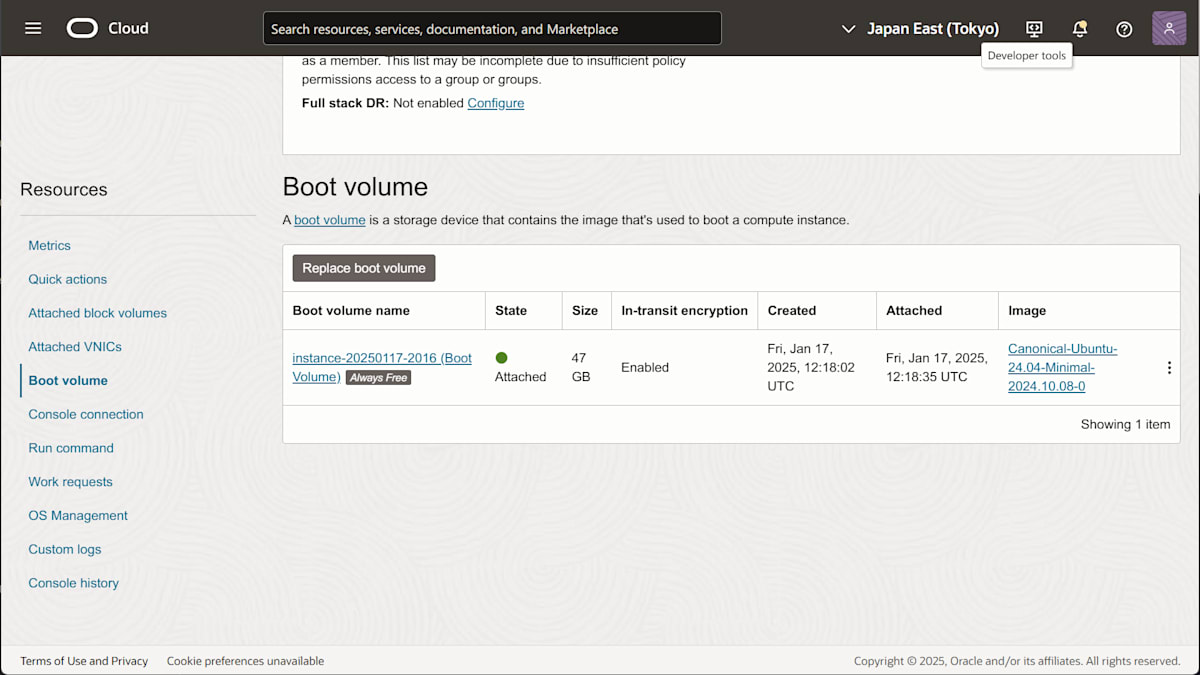Select Metrics in Resources sidebar
The height and width of the screenshot is (675, 1200).
(49, 245)
